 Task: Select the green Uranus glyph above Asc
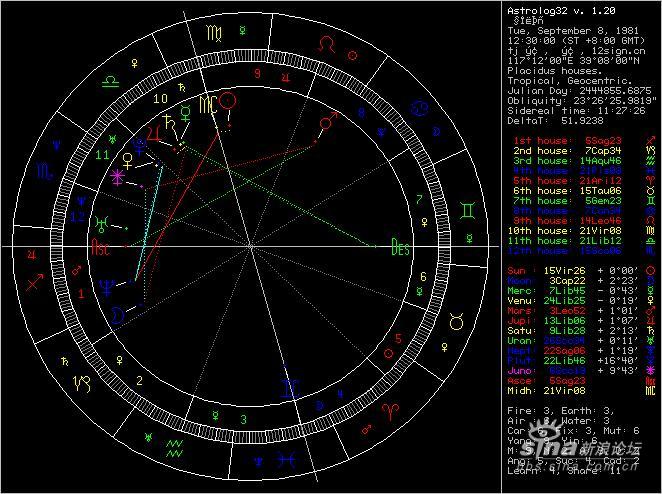point(101,224)
